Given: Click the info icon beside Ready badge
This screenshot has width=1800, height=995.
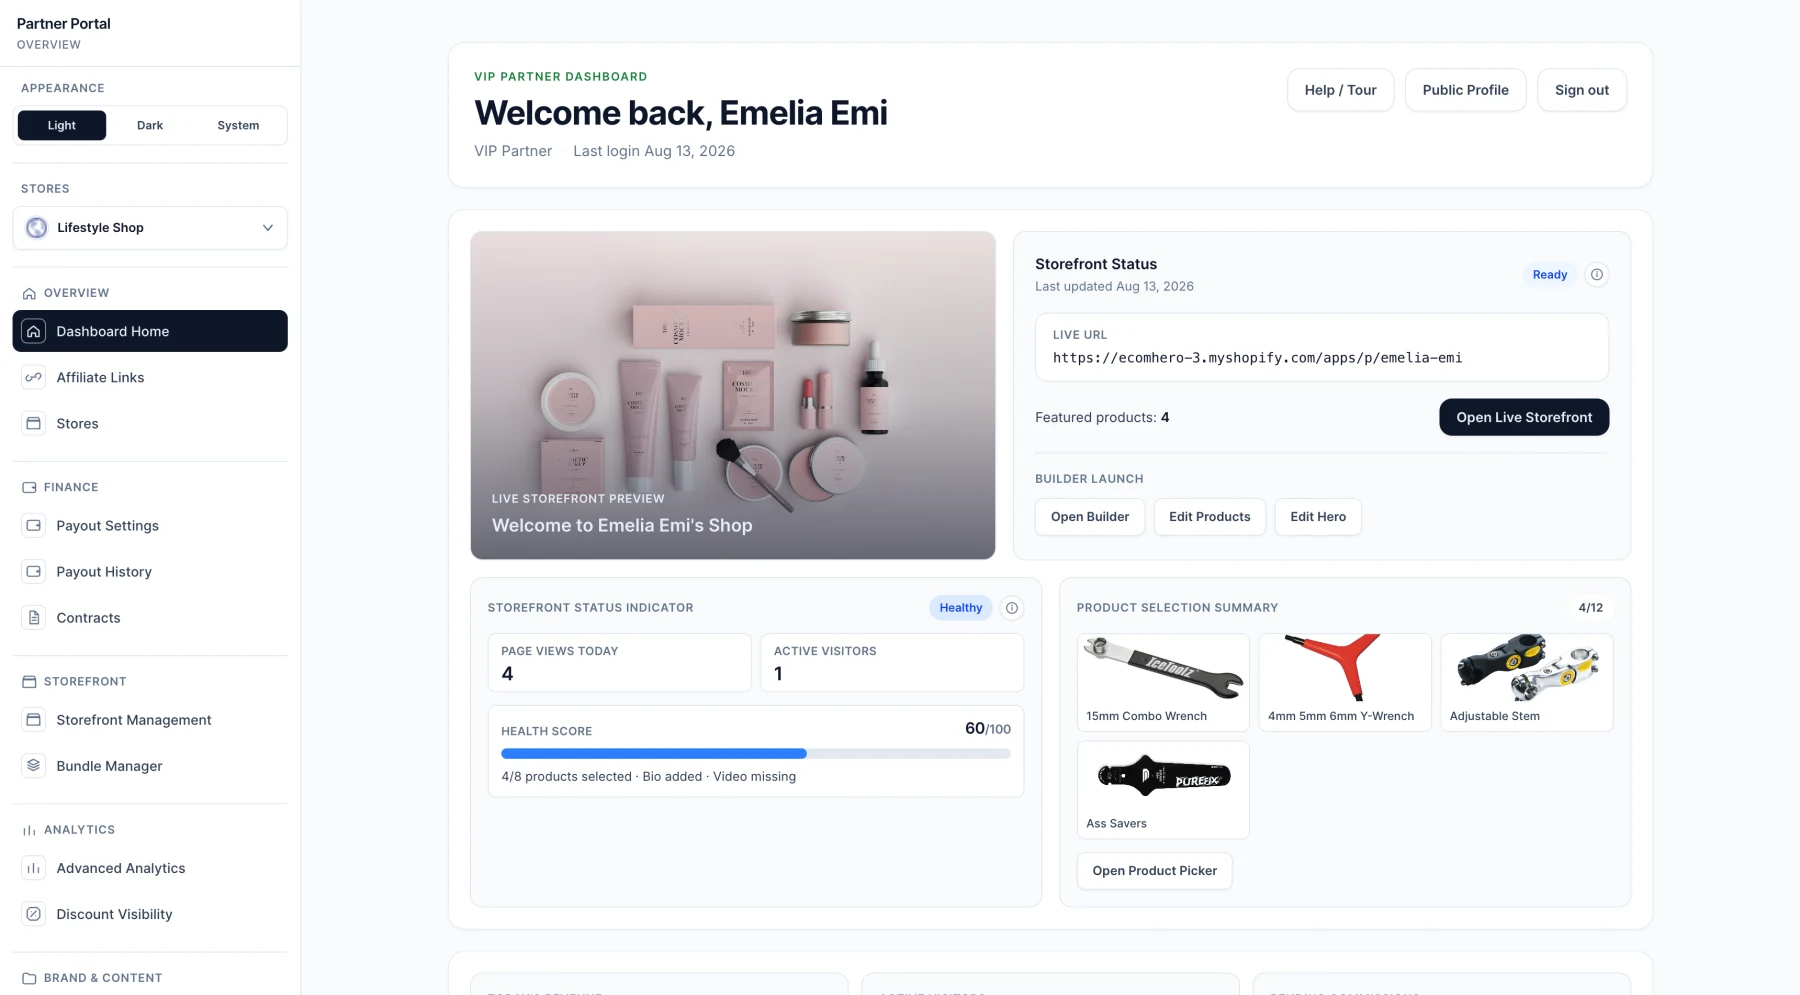Looking at the screenshot, I should pyautogui.click(x=1597, y=274).
